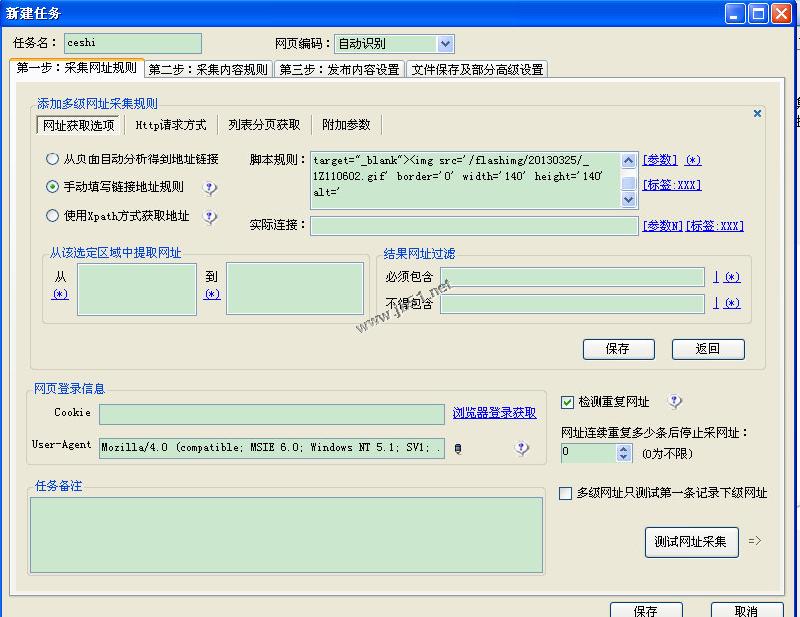This screenshot has height=617, width=800.
Task: Decrease the duplicate URL stop count
Action: coord(623,457)
